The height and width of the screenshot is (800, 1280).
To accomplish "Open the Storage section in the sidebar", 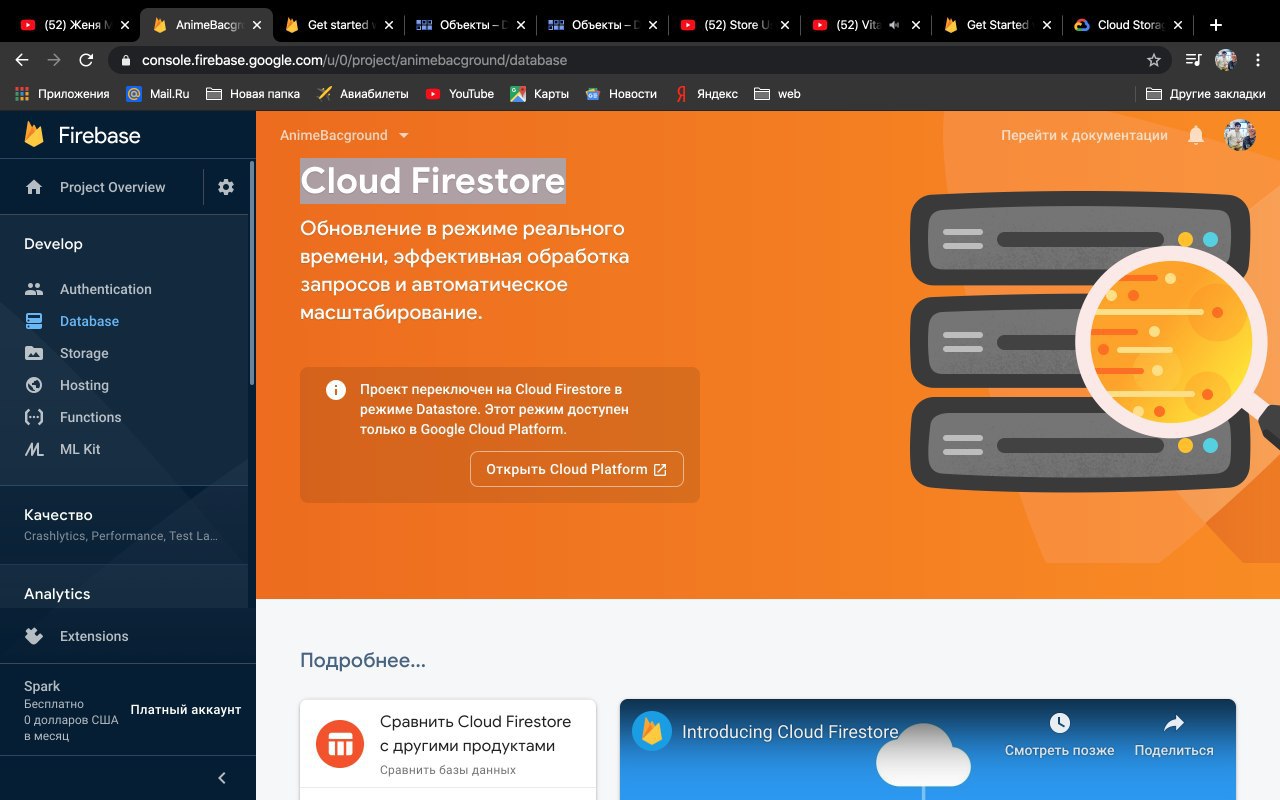I will point(124,353).
